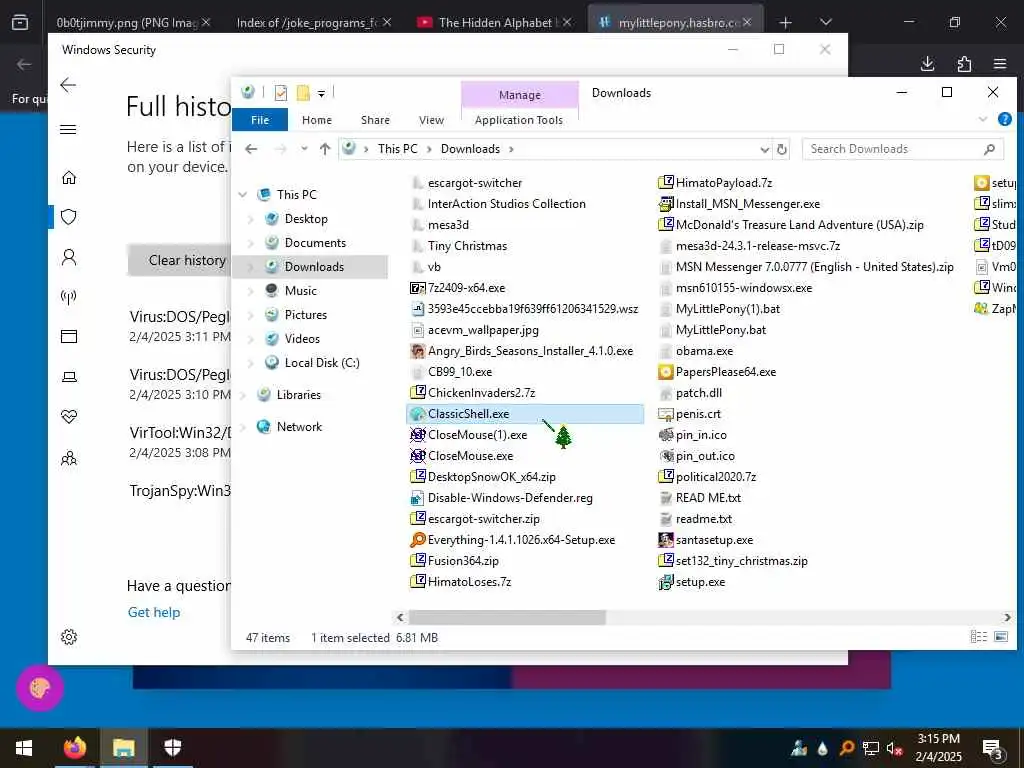The height and width of the screenshot is (768, 1024).
Task: Open Application Tools ribbon tab
Action: tap(519, 120)
